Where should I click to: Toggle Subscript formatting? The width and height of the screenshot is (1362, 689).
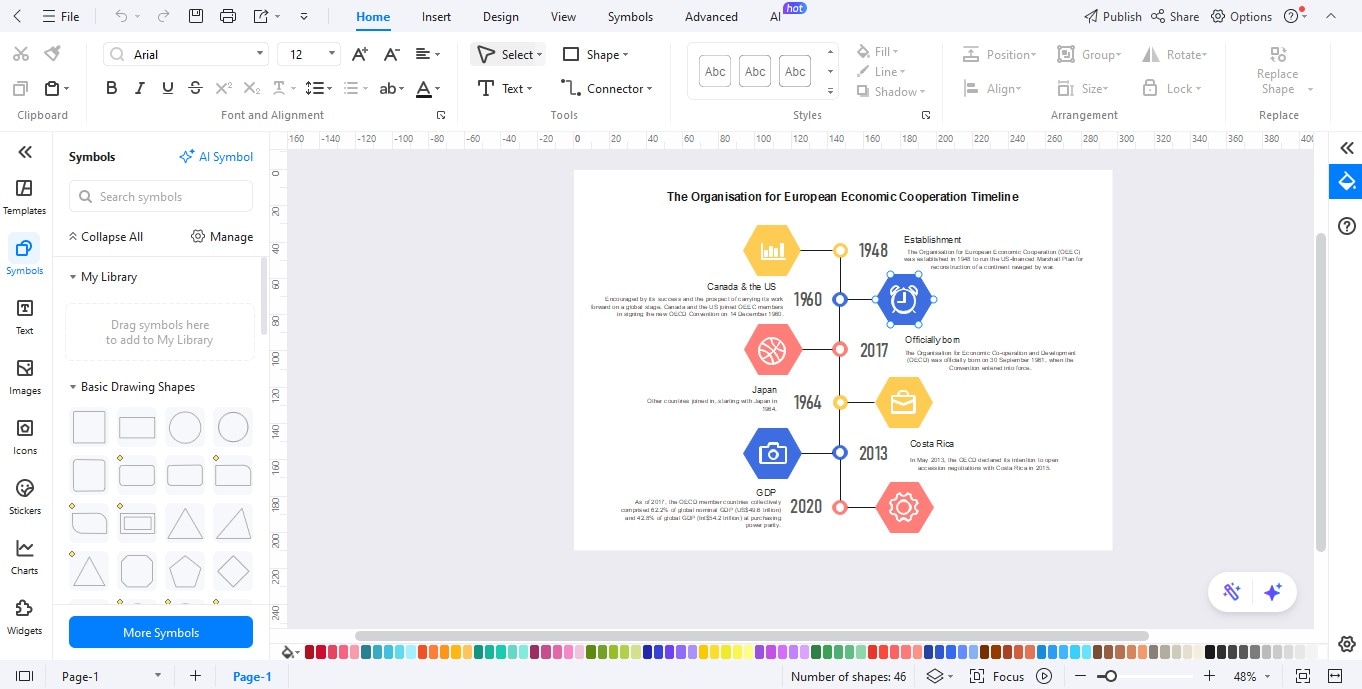252,88
